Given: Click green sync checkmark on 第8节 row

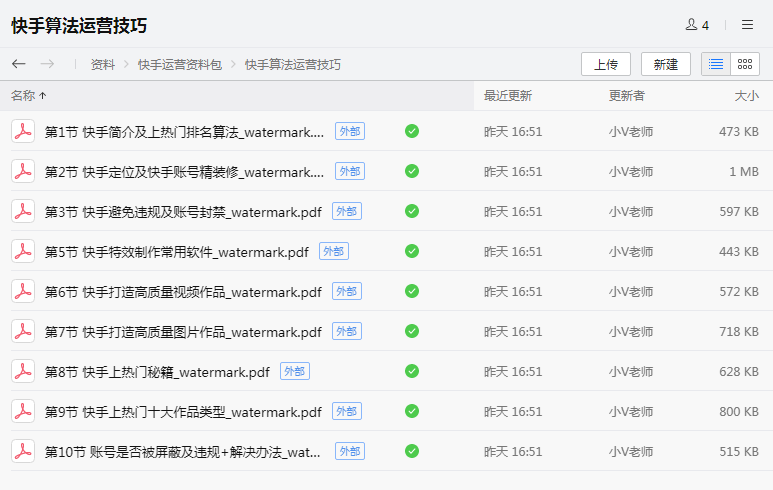Looking at the screenshot, I should tap(412, 371).
